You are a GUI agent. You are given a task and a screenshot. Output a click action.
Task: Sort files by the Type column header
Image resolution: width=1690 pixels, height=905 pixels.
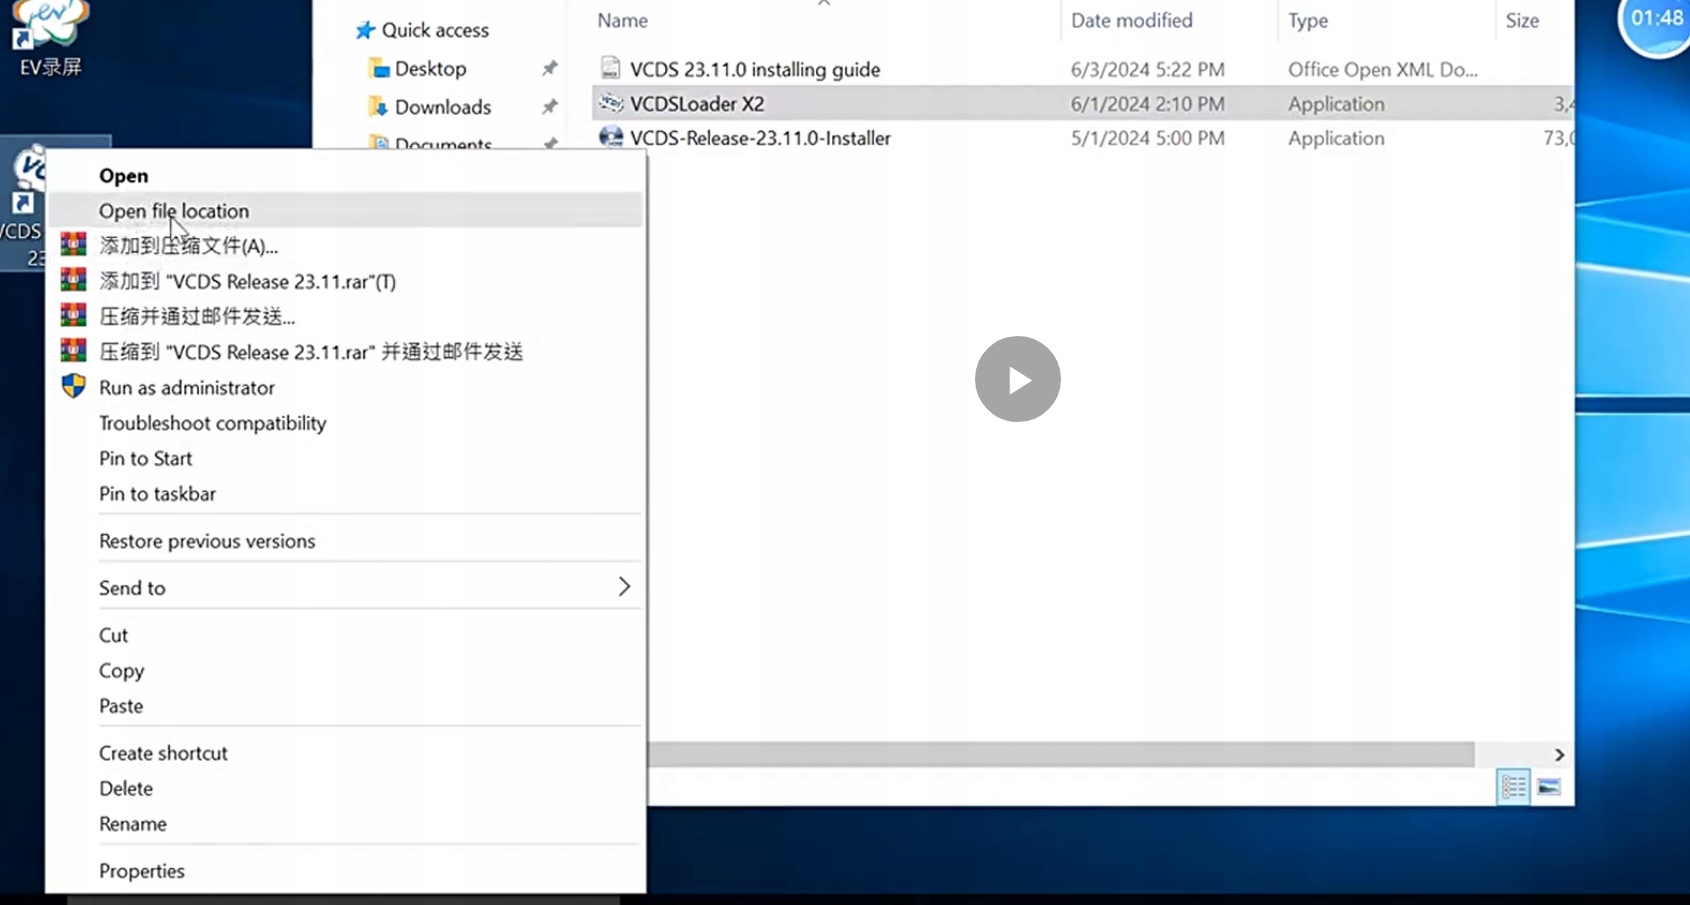pos(1307,20)
